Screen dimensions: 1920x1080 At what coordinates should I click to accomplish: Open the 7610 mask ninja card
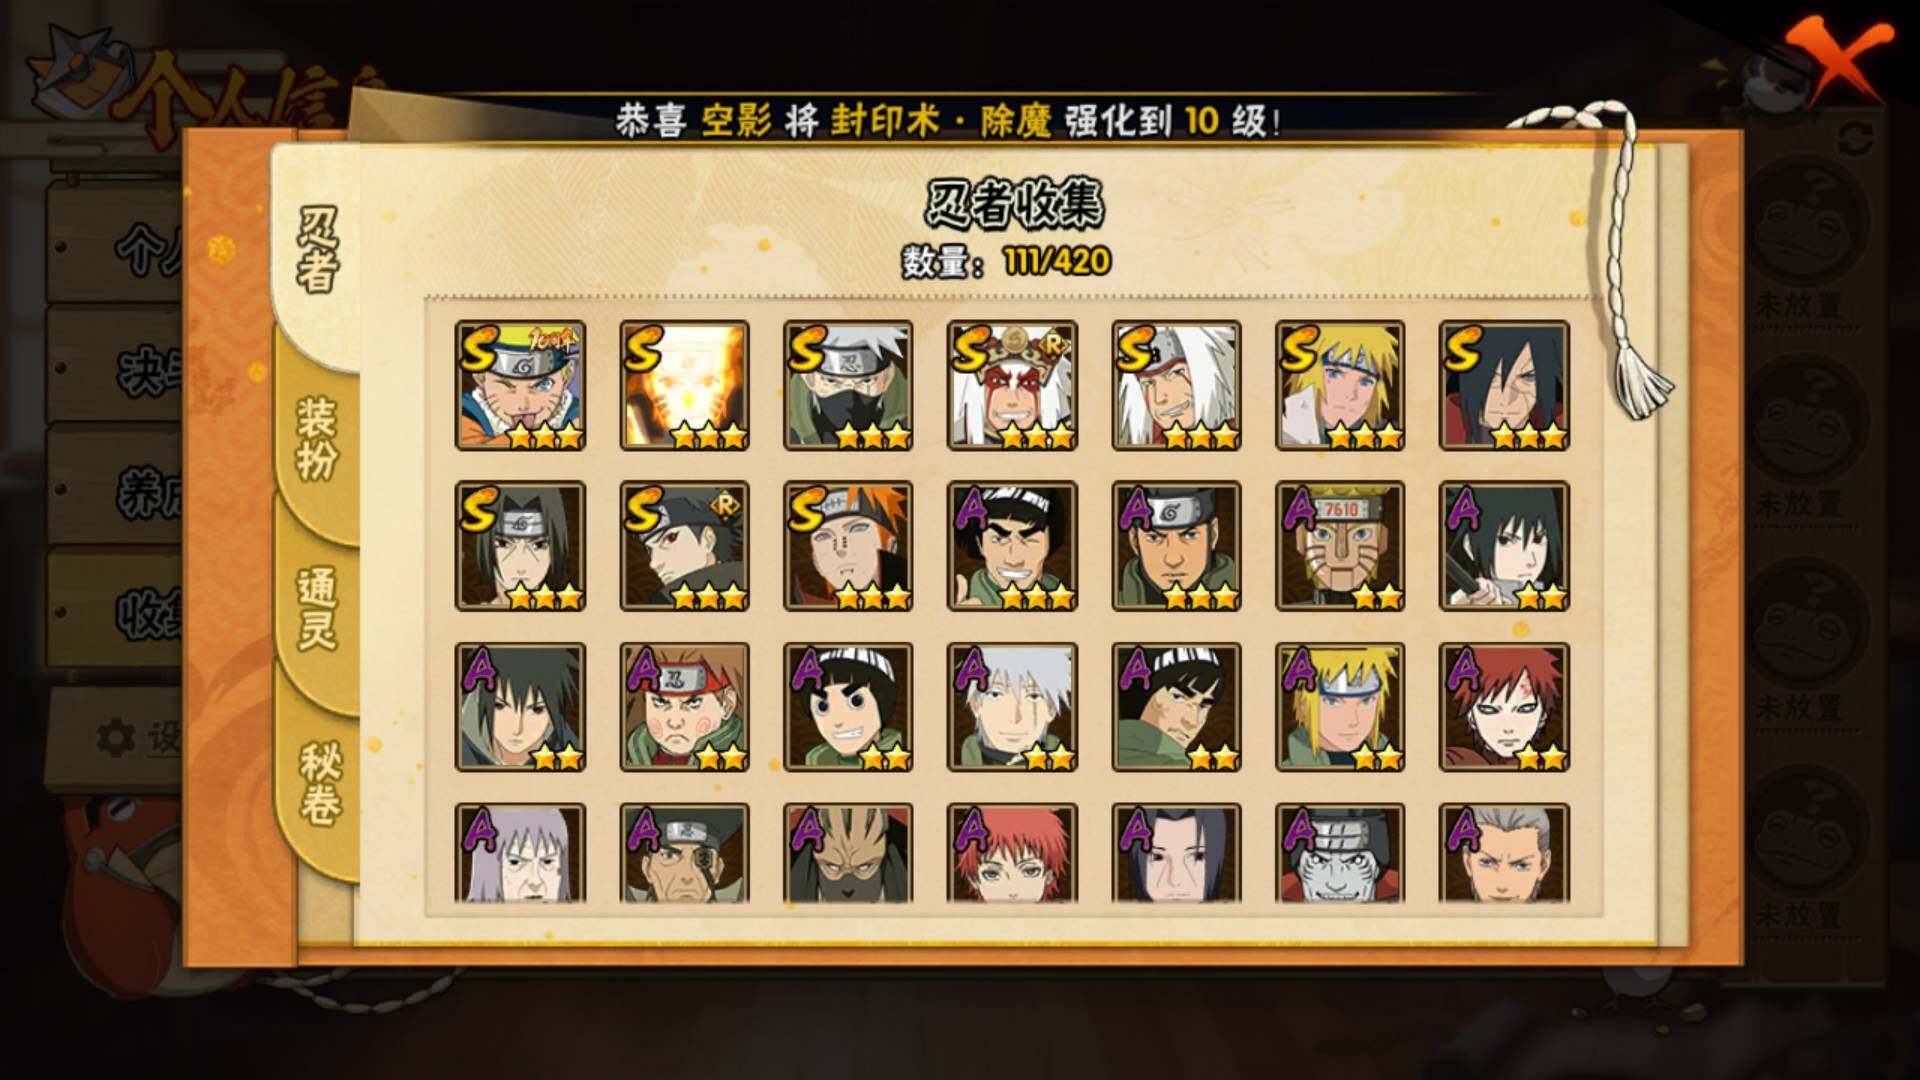coord(1340,546)
